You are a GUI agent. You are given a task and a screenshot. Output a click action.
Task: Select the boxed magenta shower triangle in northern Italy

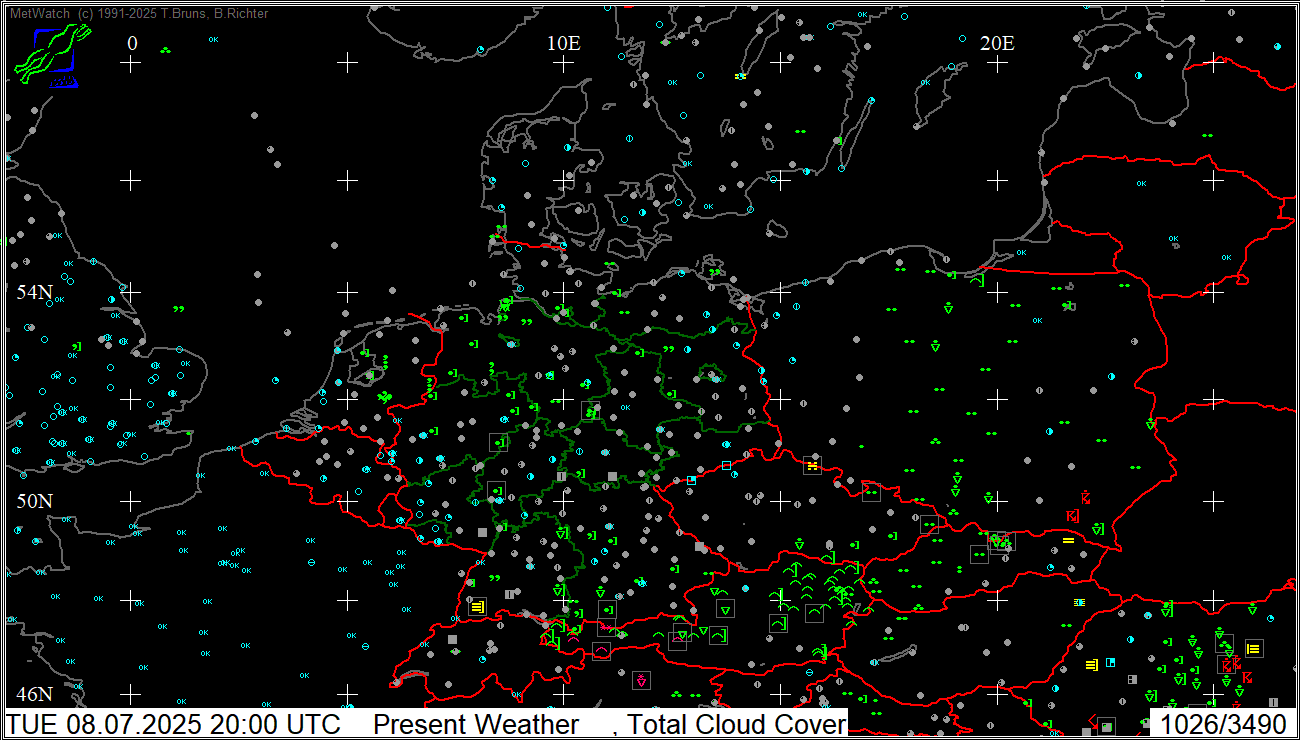click(641, 680)
